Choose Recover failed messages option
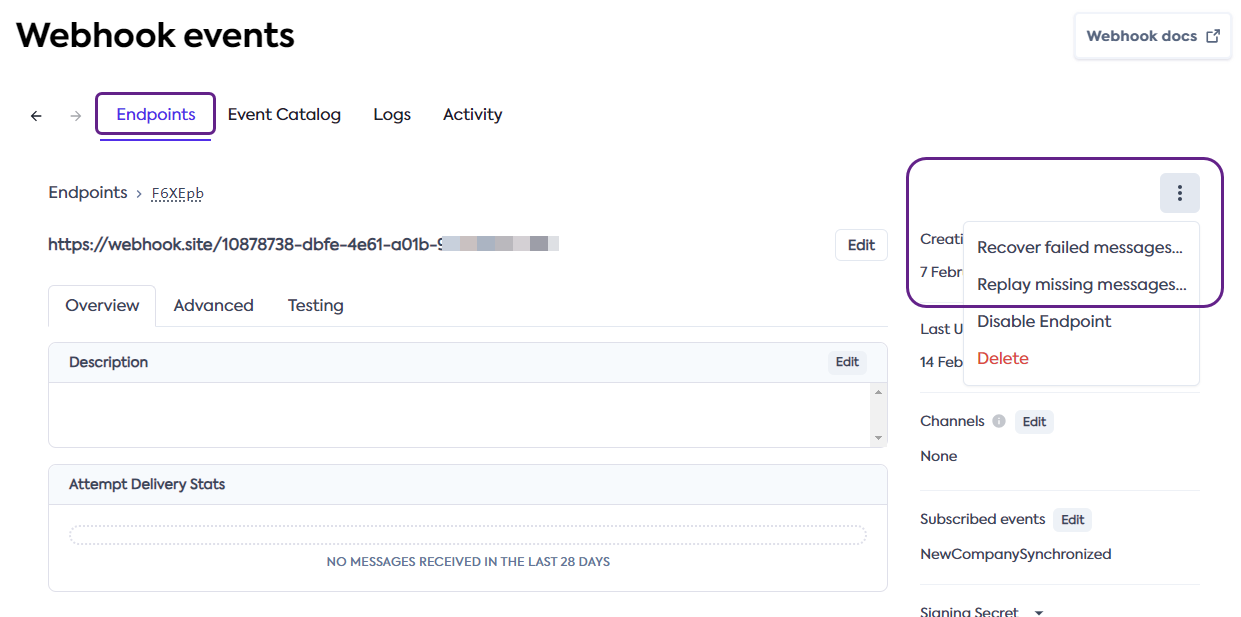The width and height of the screenshot is (1241, 617). pos(1079,248)
